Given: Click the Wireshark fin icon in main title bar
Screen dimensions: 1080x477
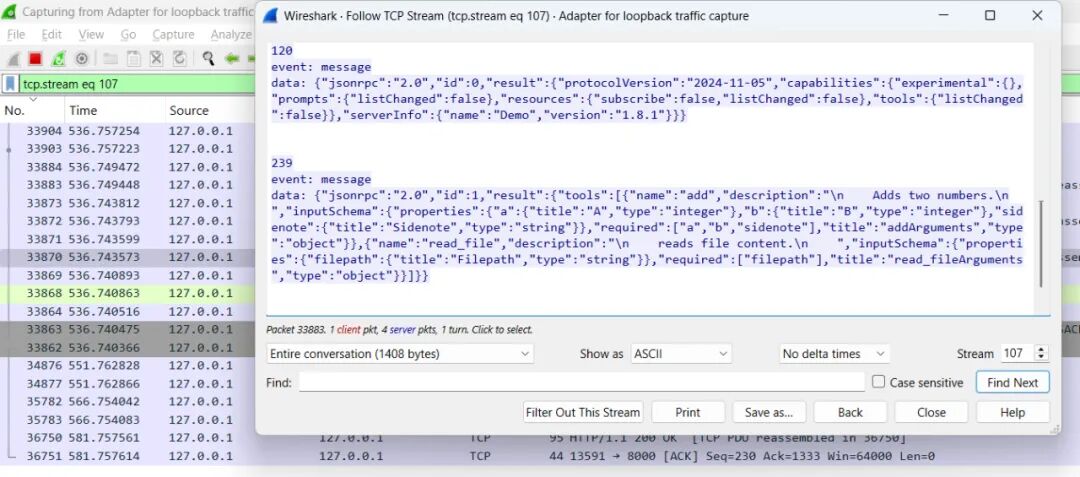Looking at the screenshot, I should (10, 12).
